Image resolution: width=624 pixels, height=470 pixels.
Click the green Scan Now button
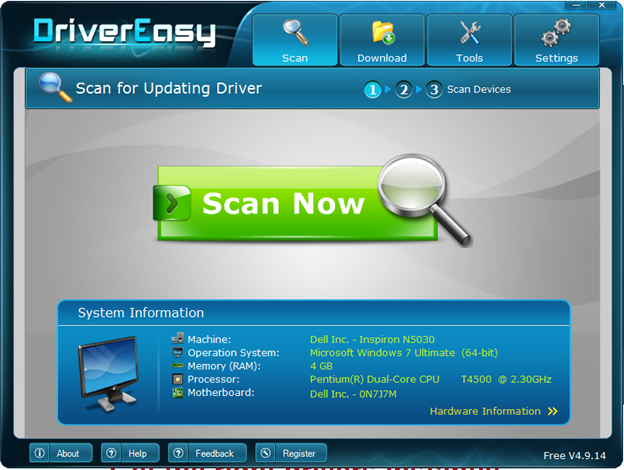pyautogui.click(x=296, y=203)
